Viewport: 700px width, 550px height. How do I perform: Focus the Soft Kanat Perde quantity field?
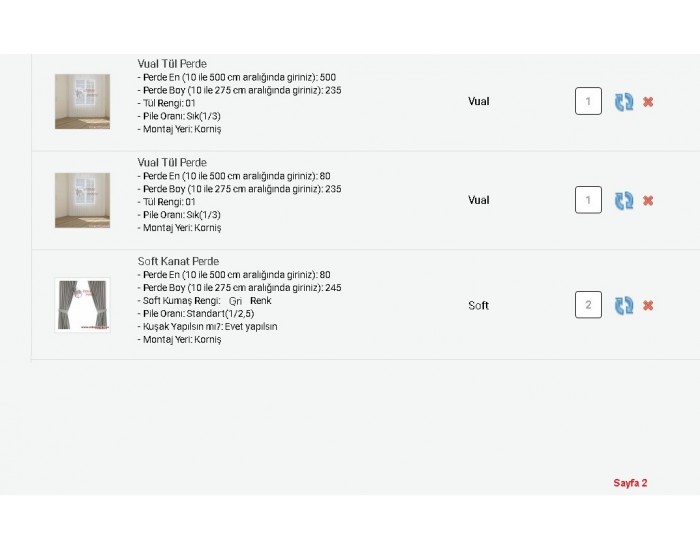click(588, 305)
